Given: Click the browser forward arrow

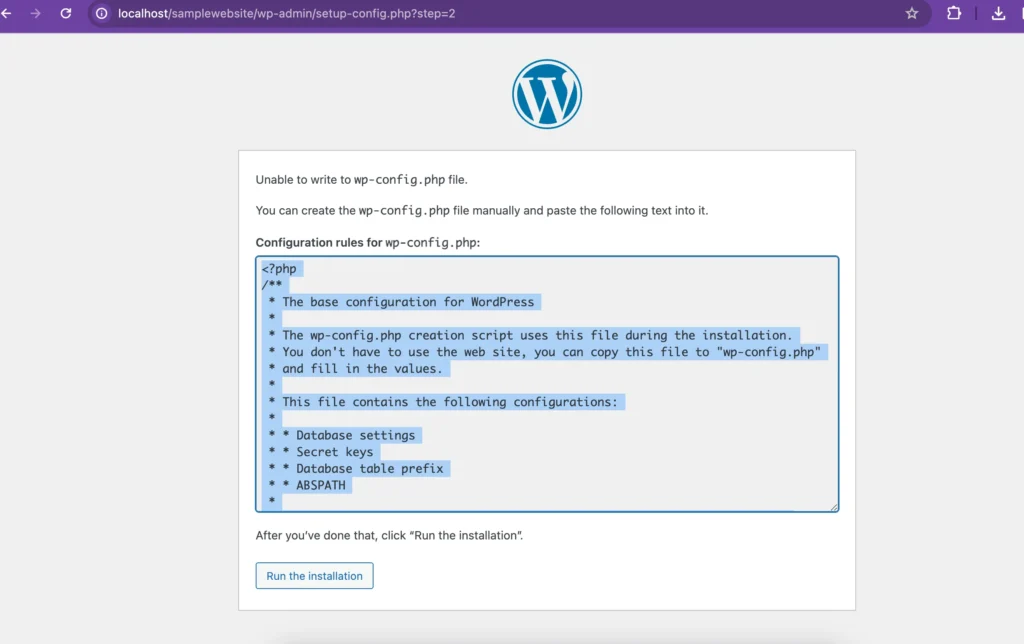Looking at the screenshot, I should [x=35, y=13].
